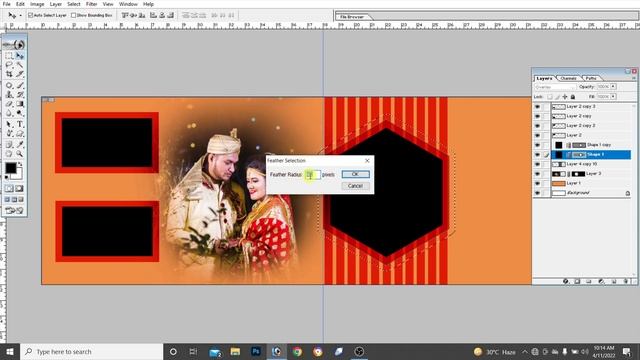
Task: Toggle the Lock position icon
Action: [565, 97]
